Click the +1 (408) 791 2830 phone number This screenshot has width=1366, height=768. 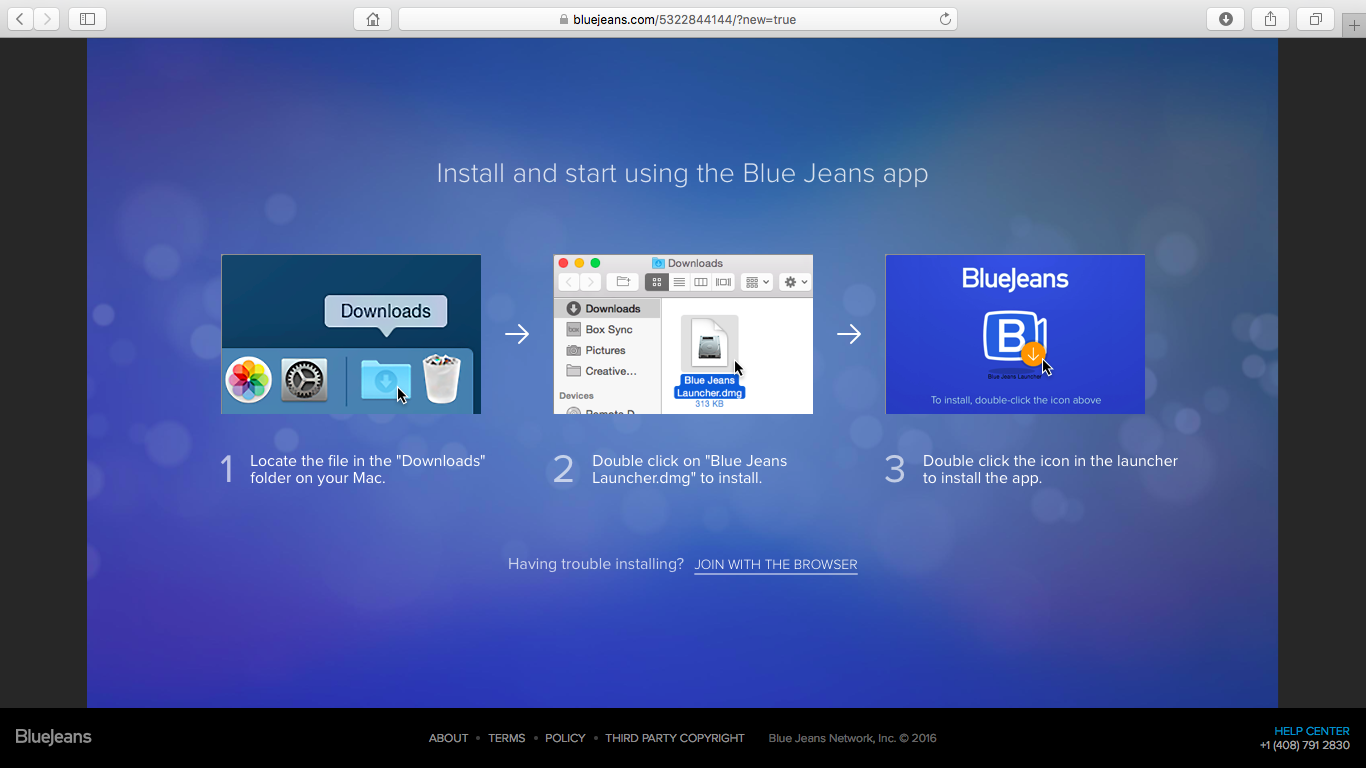click(x=1305, y=745)
